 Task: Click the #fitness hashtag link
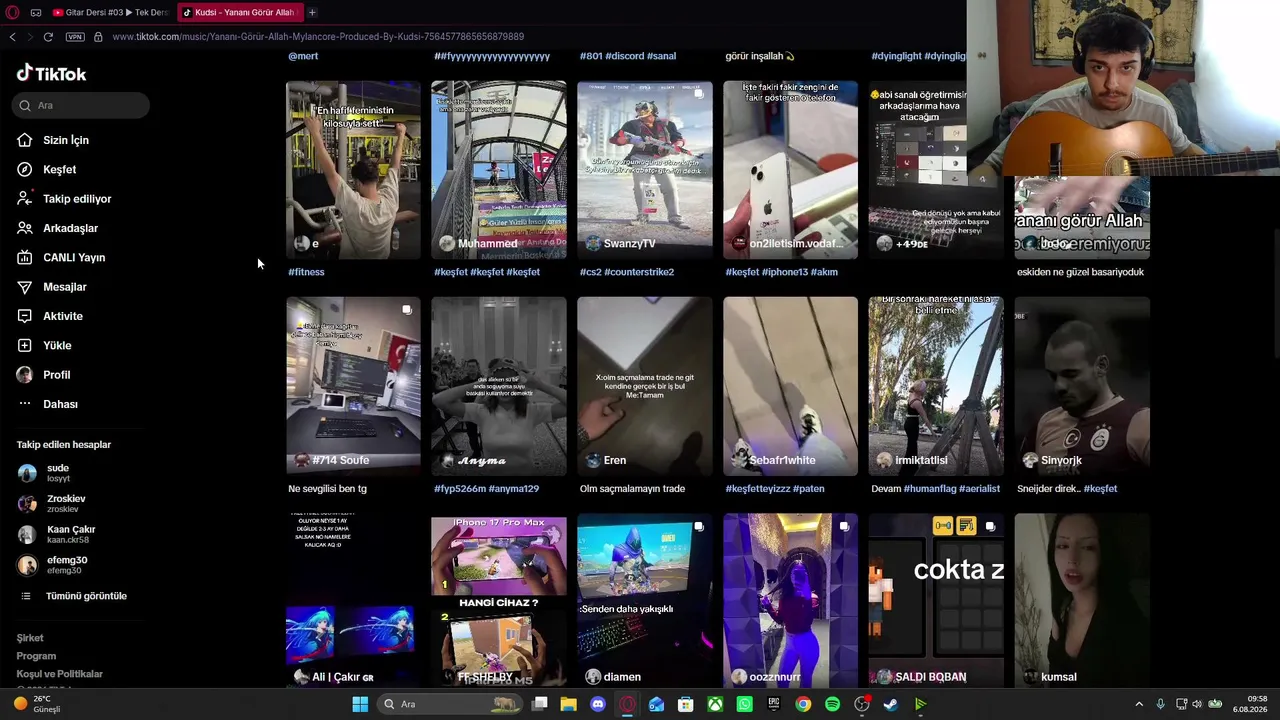(306, 272)
